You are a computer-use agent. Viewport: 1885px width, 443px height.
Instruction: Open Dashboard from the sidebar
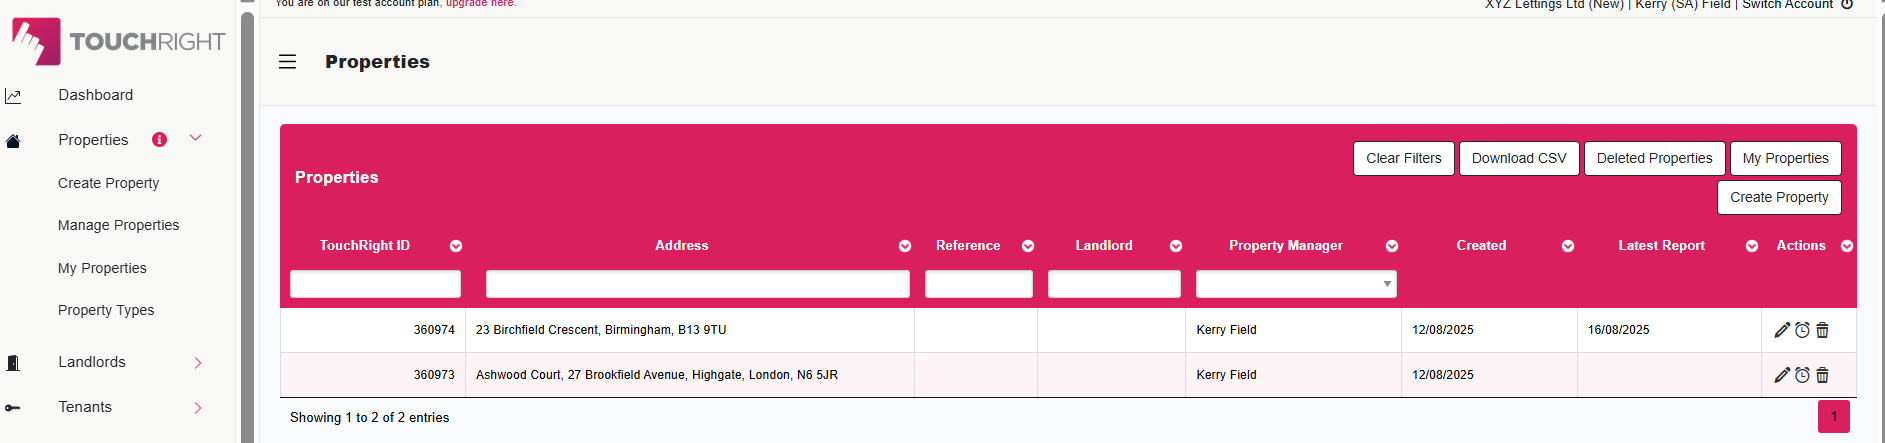[x=95, y=95]
